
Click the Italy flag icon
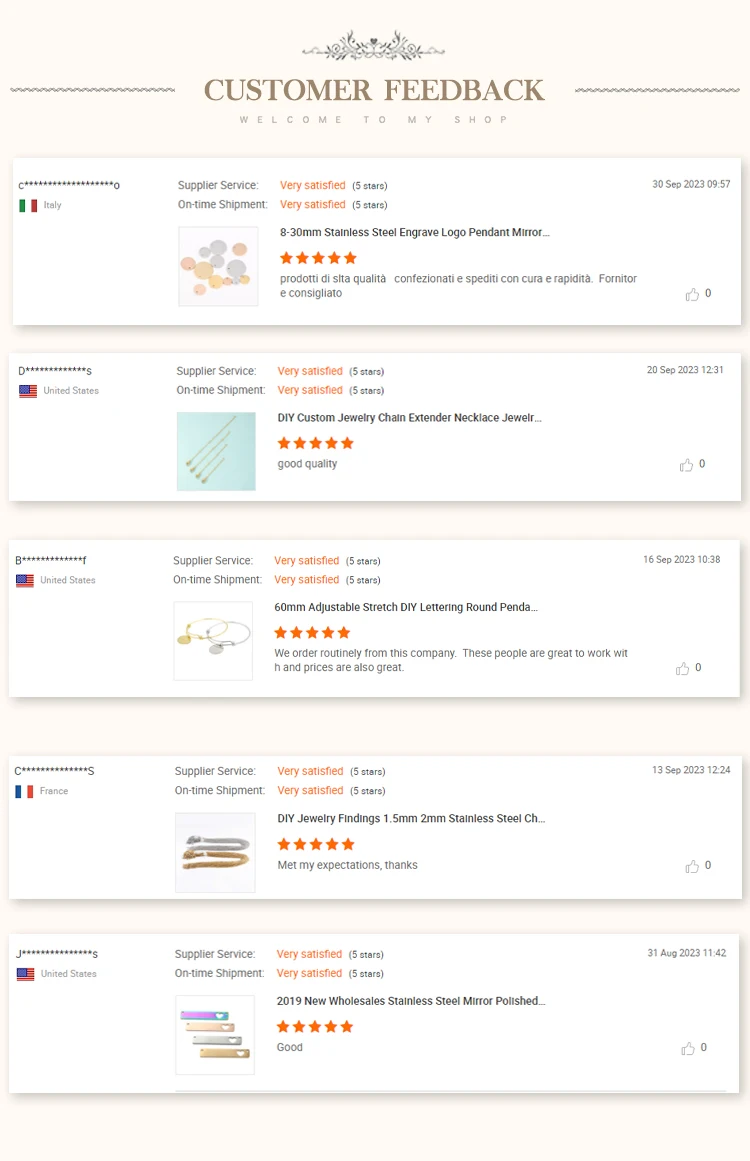pyautogui.click(x=28, y=205)
